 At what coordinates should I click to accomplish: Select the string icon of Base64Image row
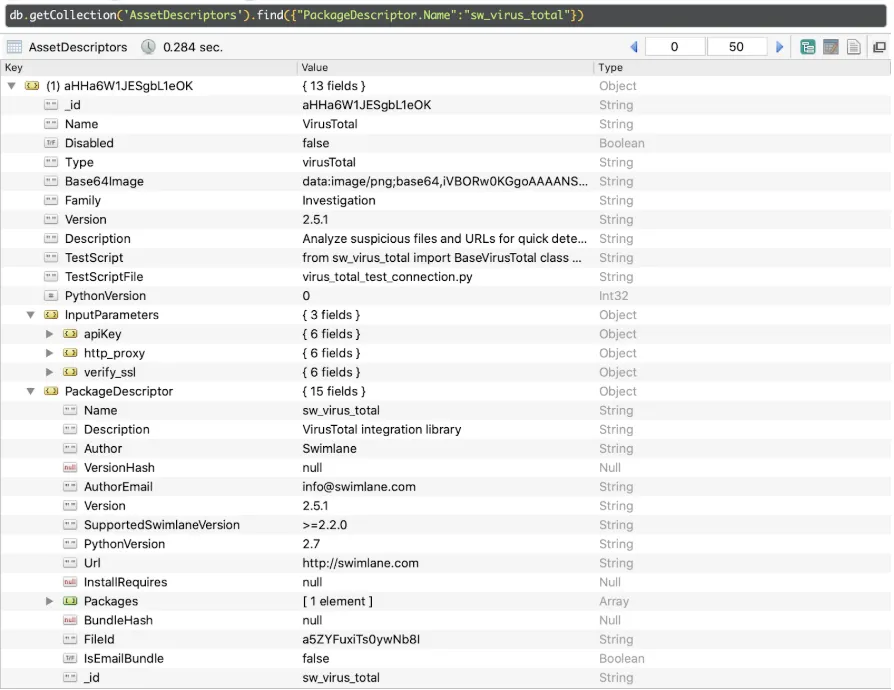tap(51, 181)
